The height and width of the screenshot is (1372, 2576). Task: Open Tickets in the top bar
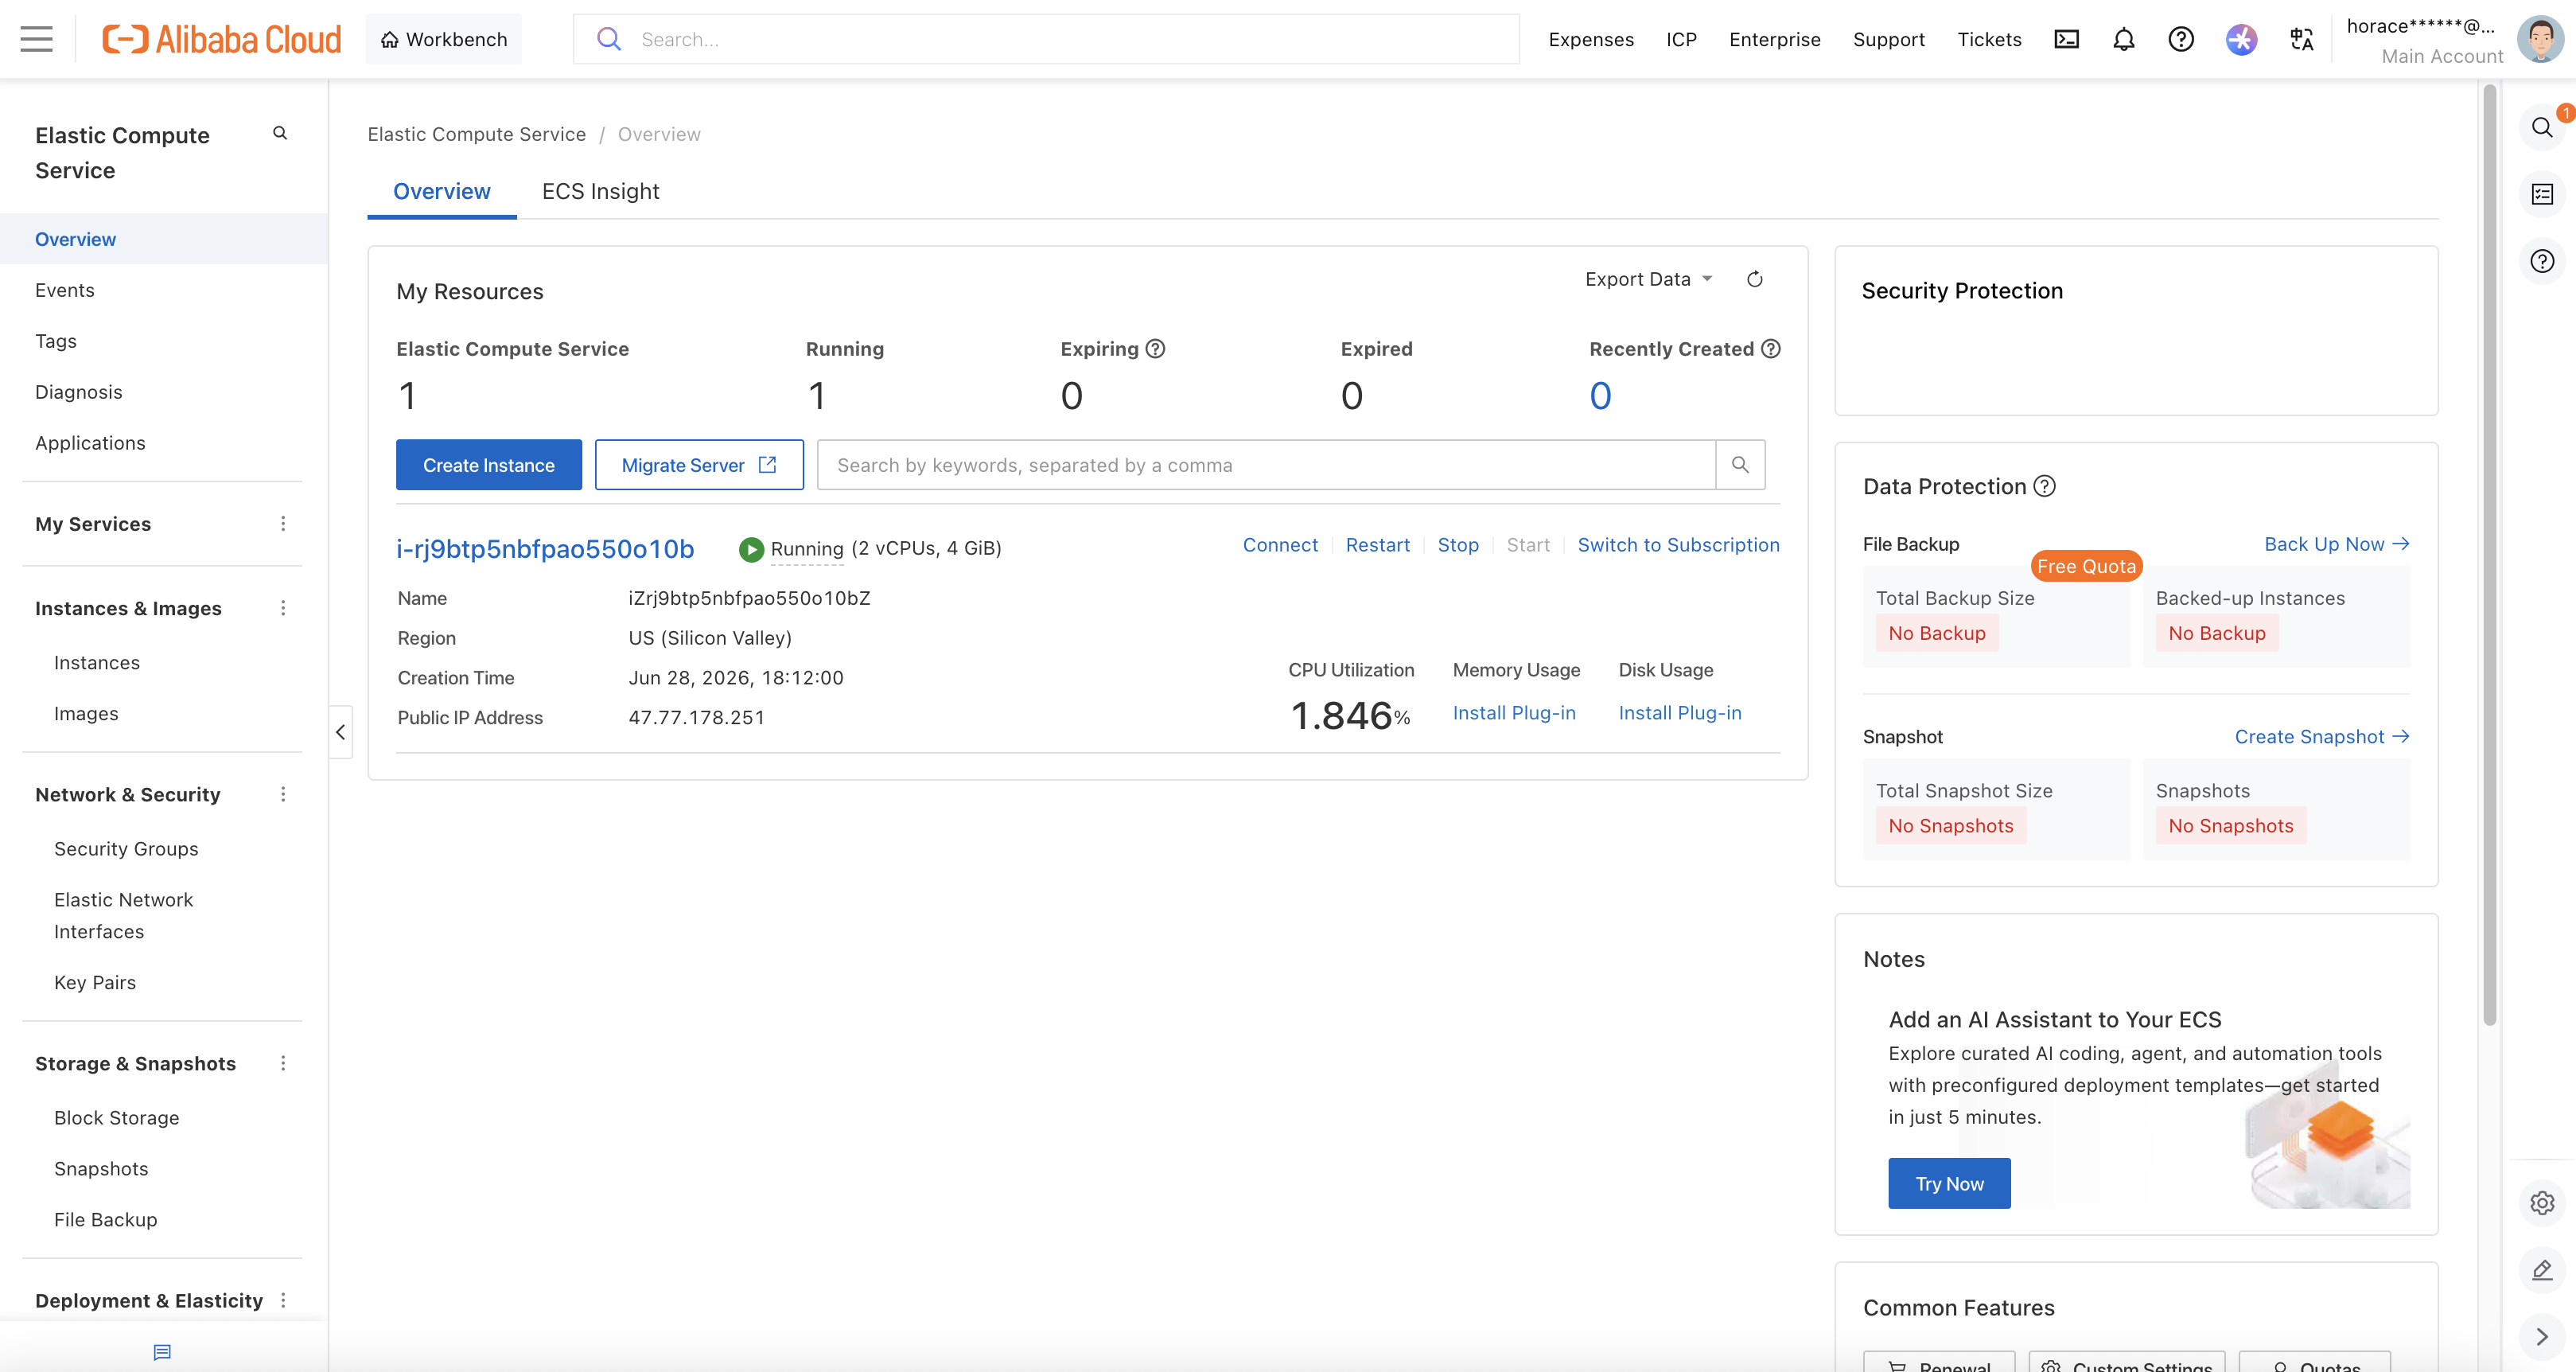click(1989, 39)
